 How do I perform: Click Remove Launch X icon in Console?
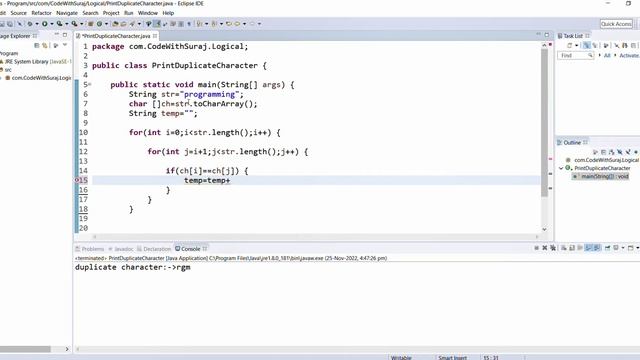544,248
